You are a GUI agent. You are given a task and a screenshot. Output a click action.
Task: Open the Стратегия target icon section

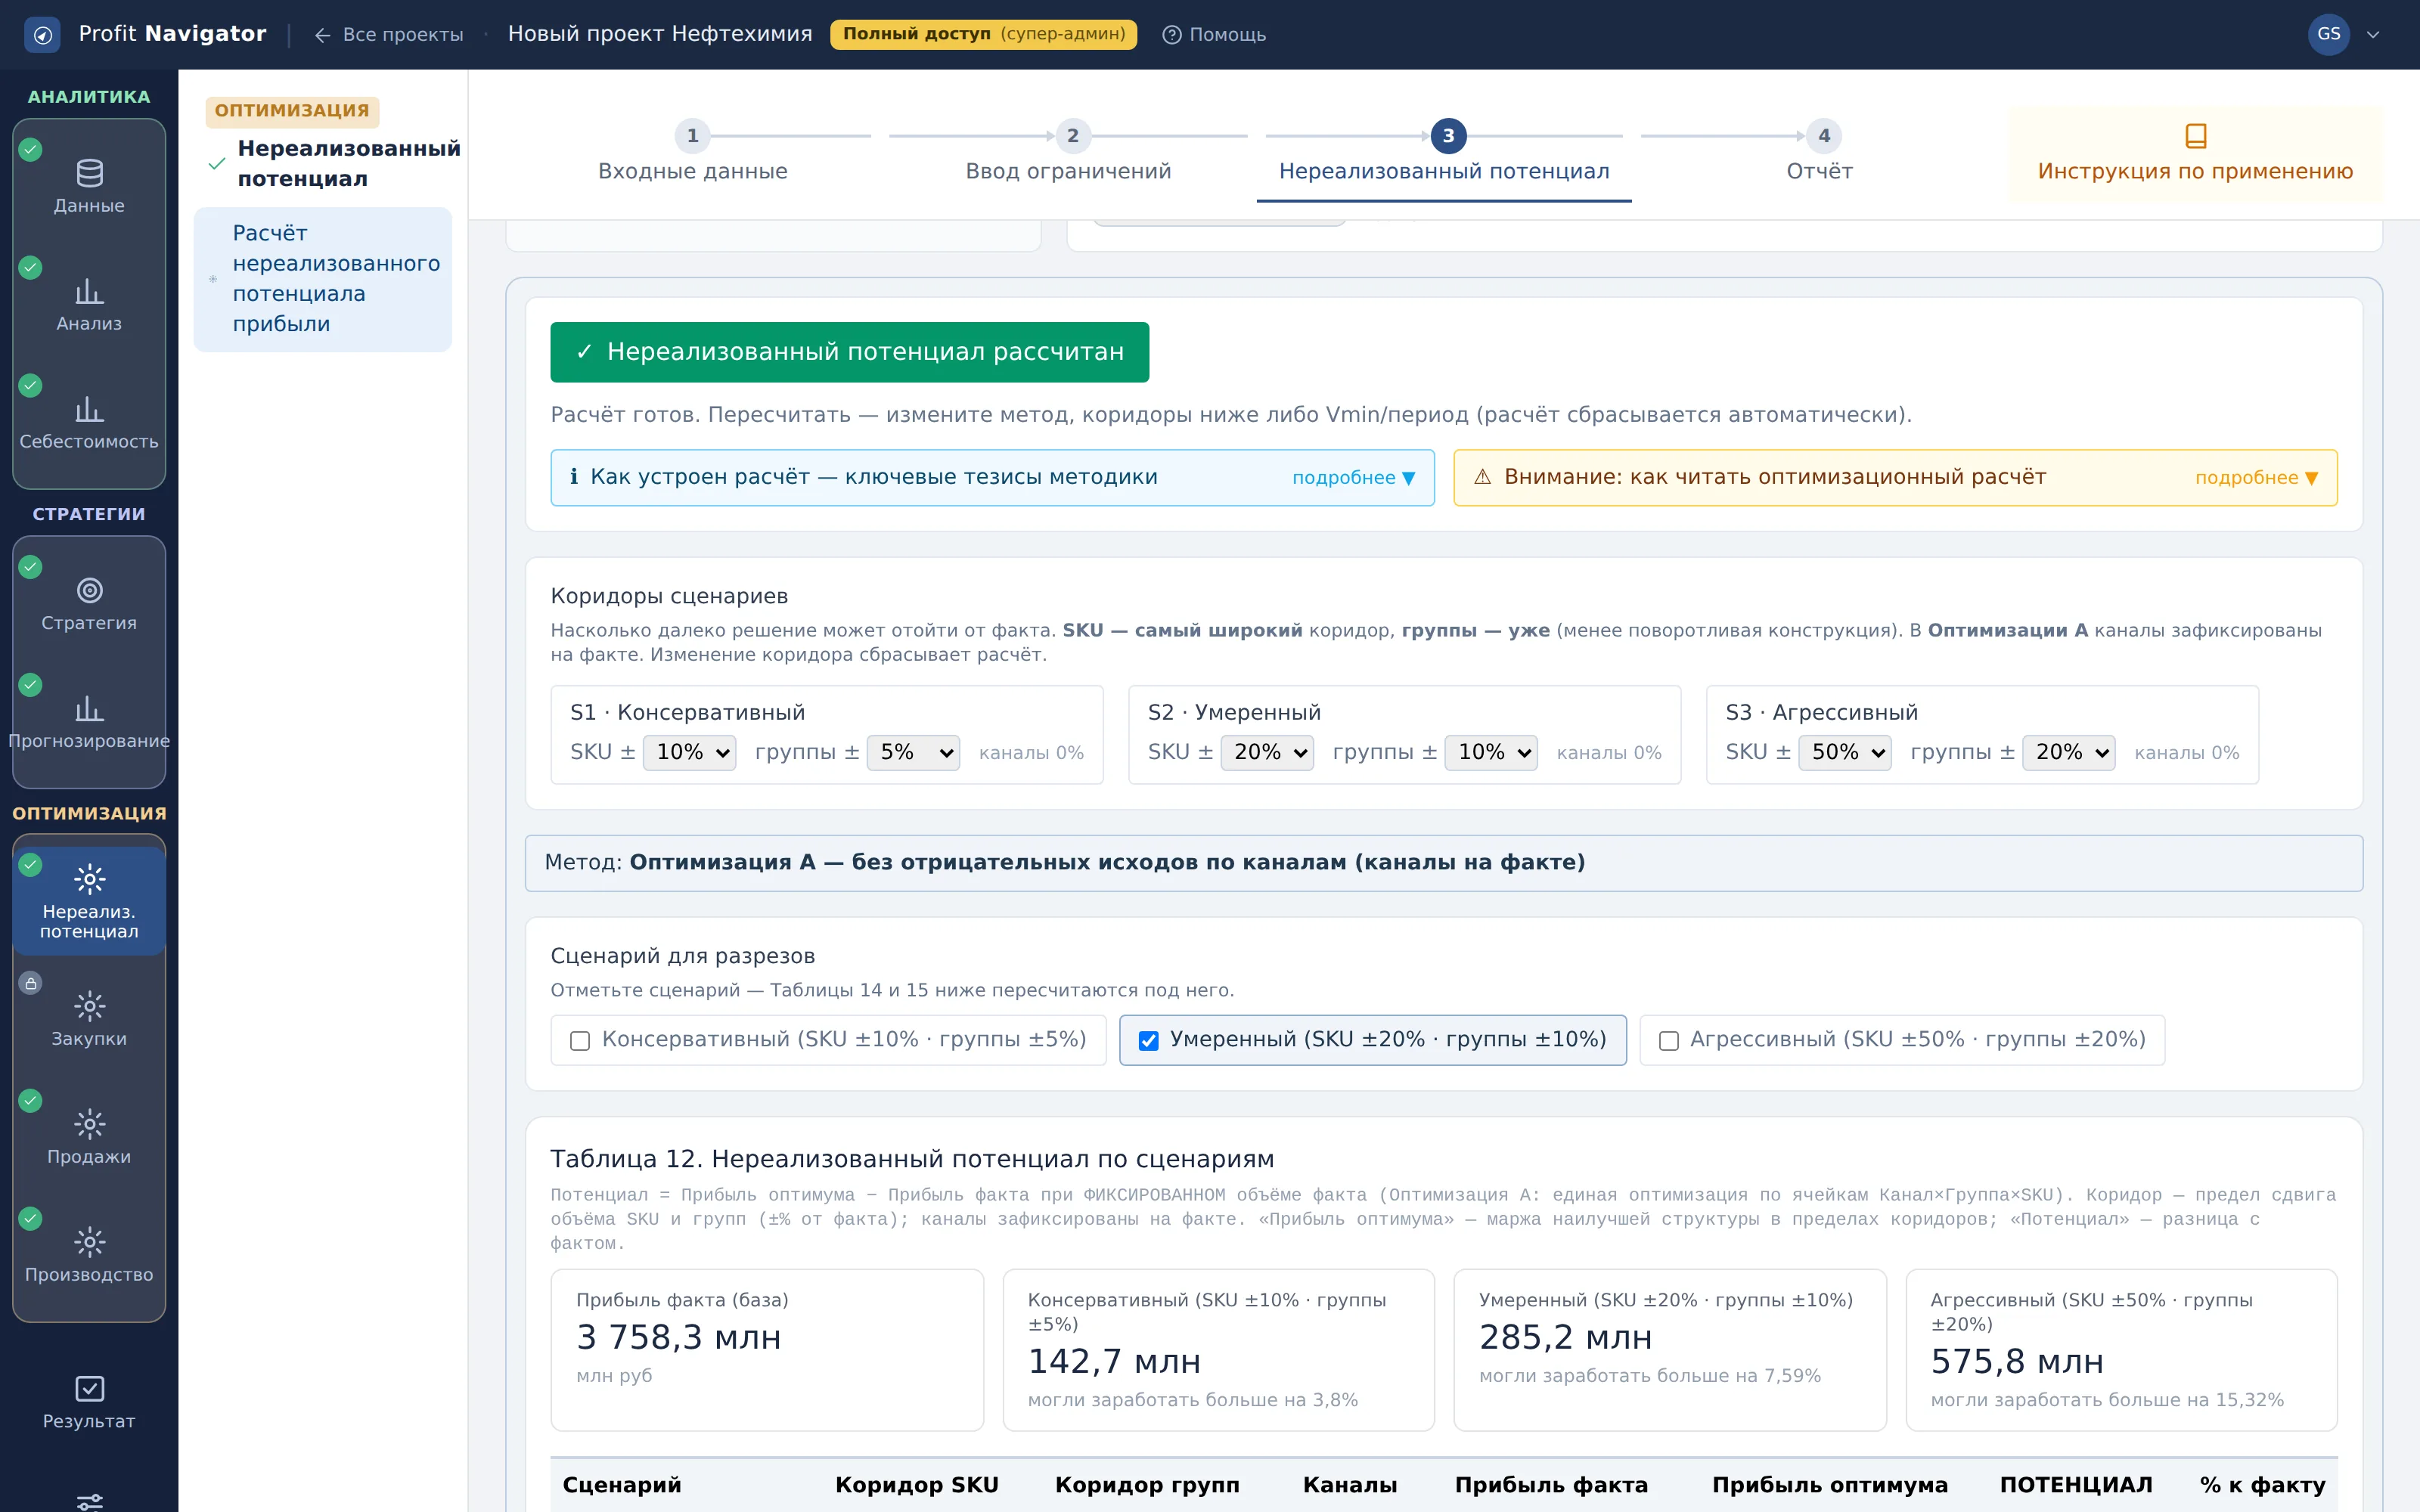pyautogui.click(x=89, y=604)
